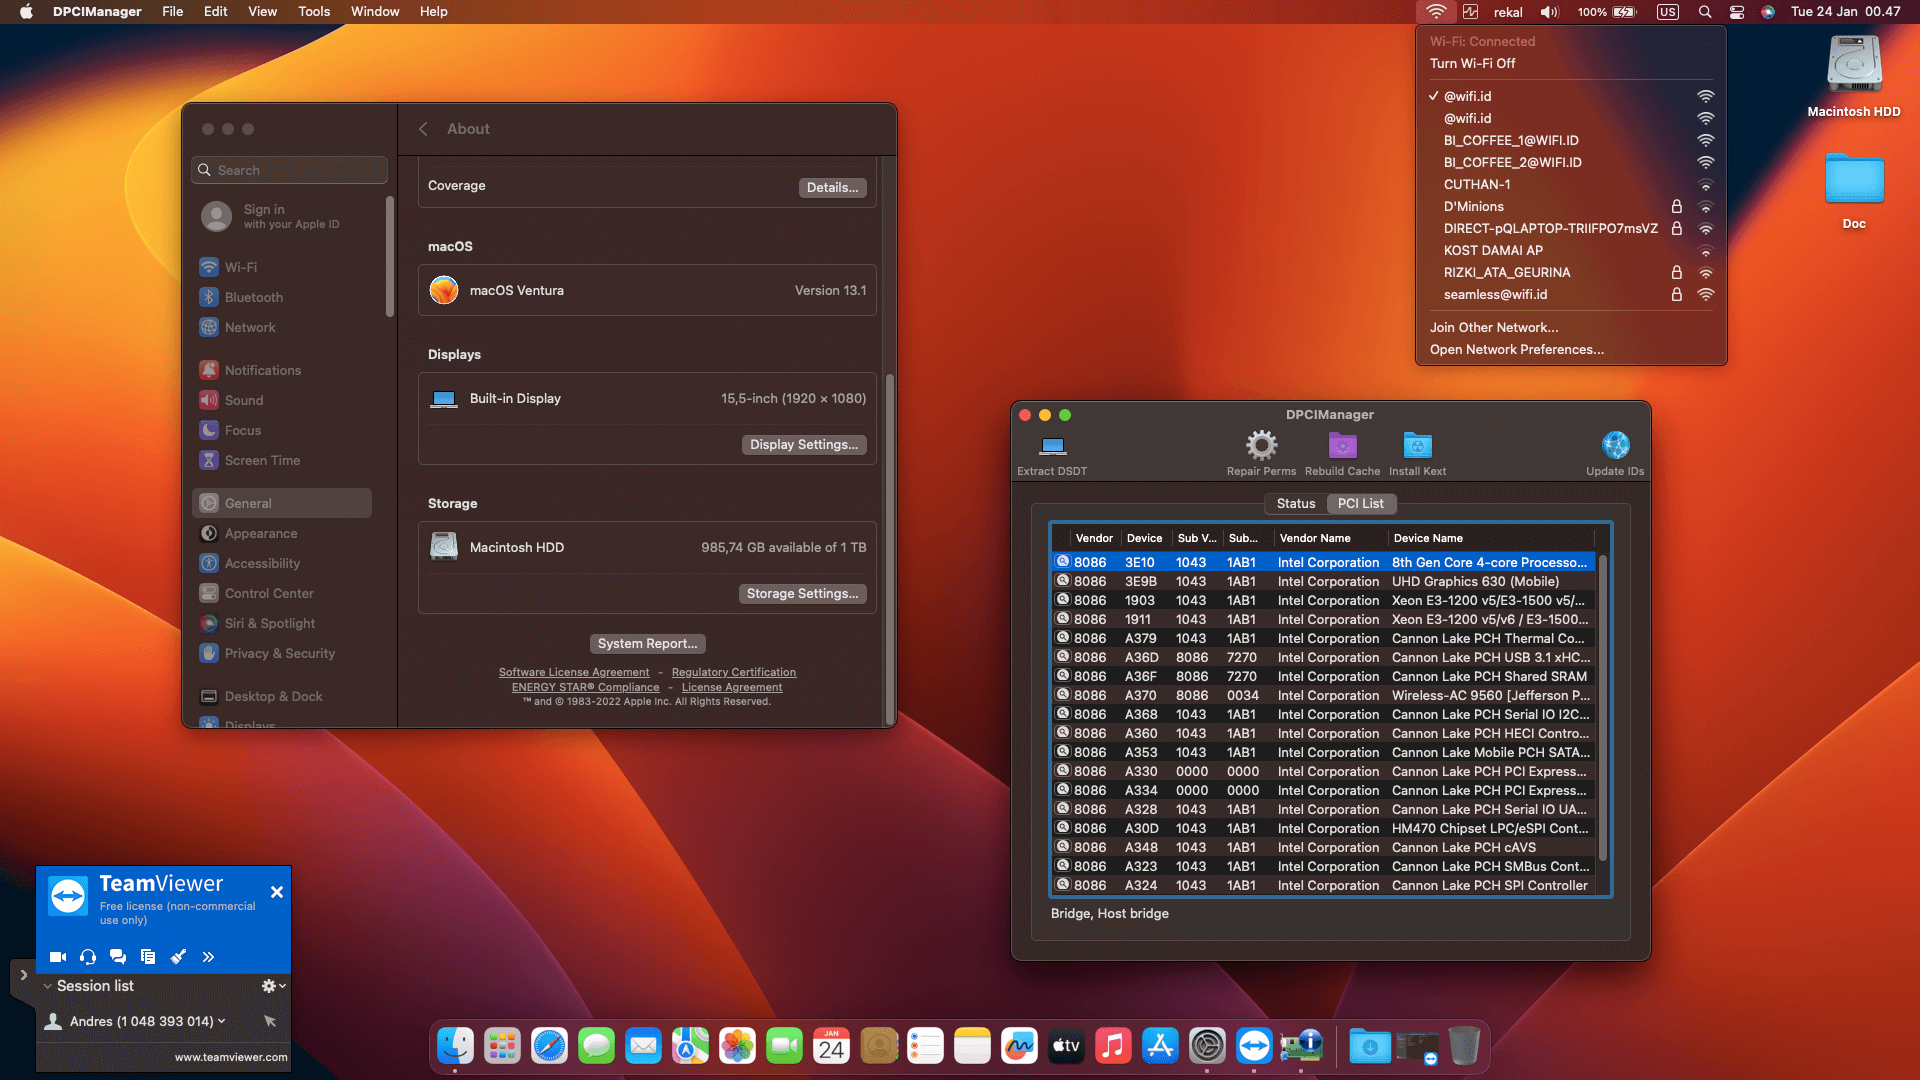Connect to the D'Minions network
1920x1080 pixels.
point(1475,206)
